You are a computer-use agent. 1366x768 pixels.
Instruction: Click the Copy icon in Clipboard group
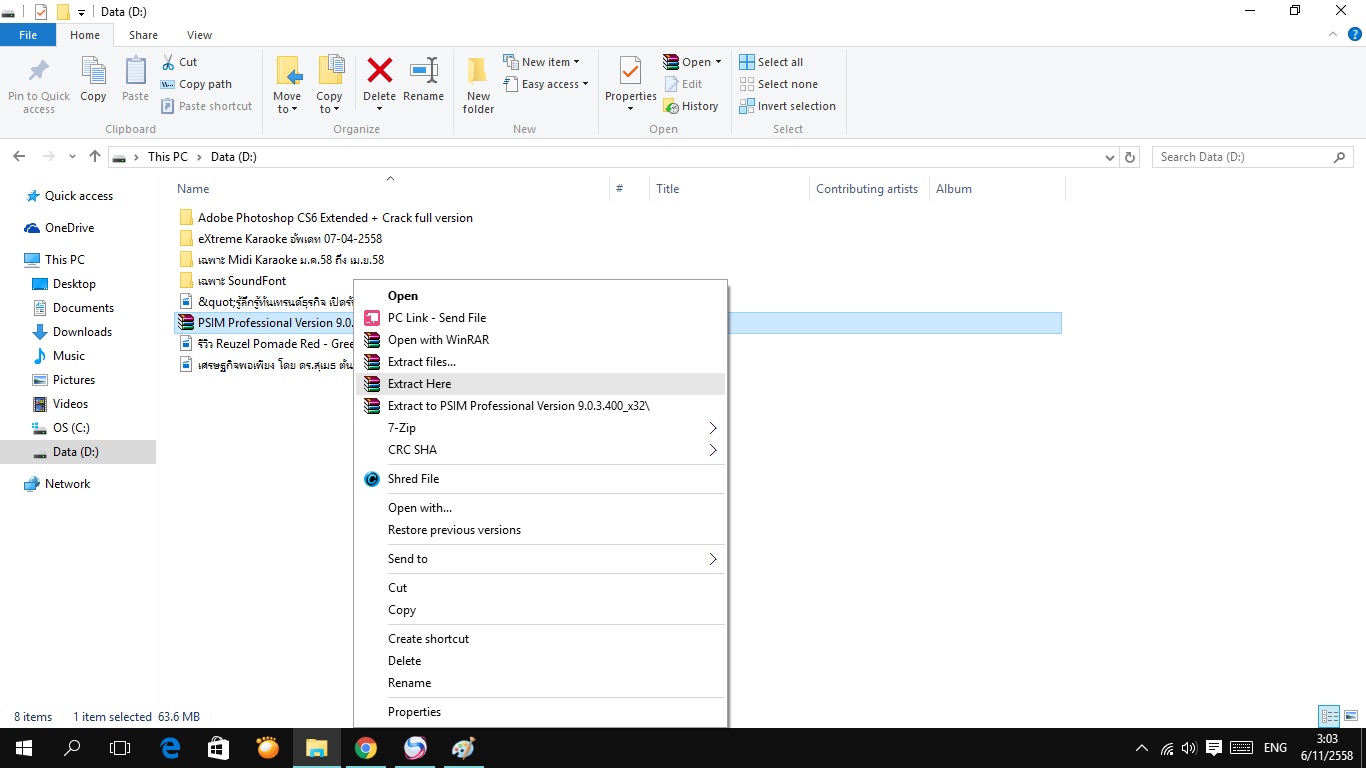pyautogui.click(x=93, y=71)
